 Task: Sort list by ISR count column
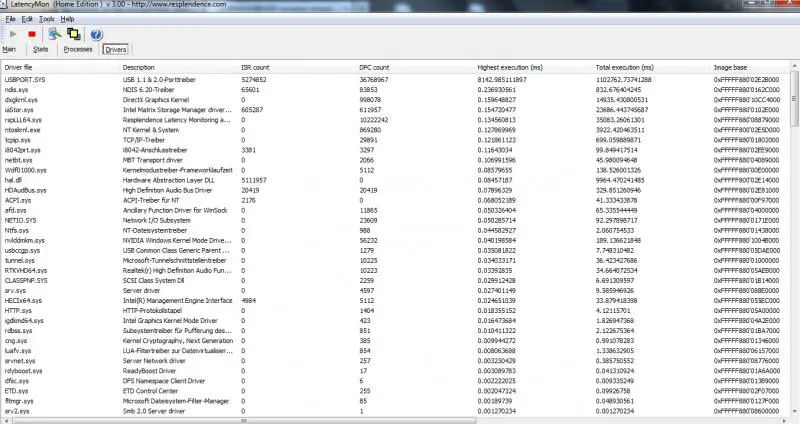click(256, 67)
